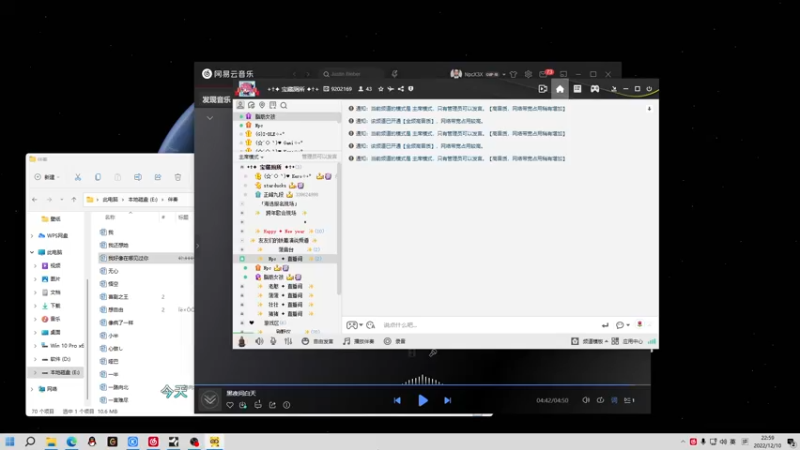This screenshot has width=800, height=450.
Task: Click the list panel icon in YY header
Action: pyautogui.click(x=577, y=89)
